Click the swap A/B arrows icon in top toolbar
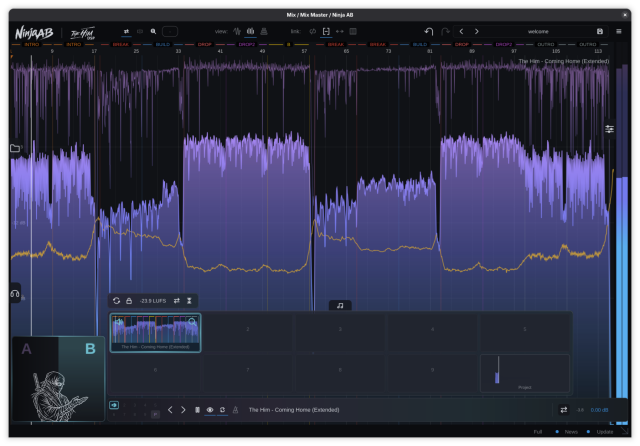Viewport: 640px width, 446px height. pos(127,31)
